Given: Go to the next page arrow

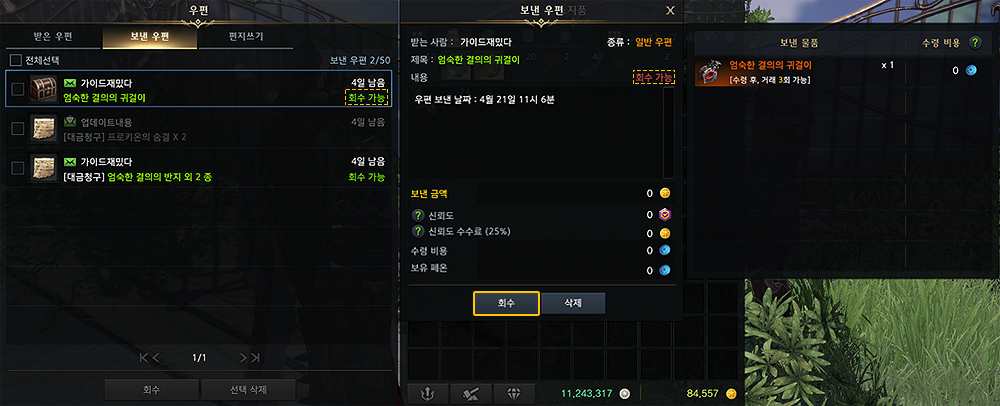Looking at the screenshot, I should [x=243, y=358].
